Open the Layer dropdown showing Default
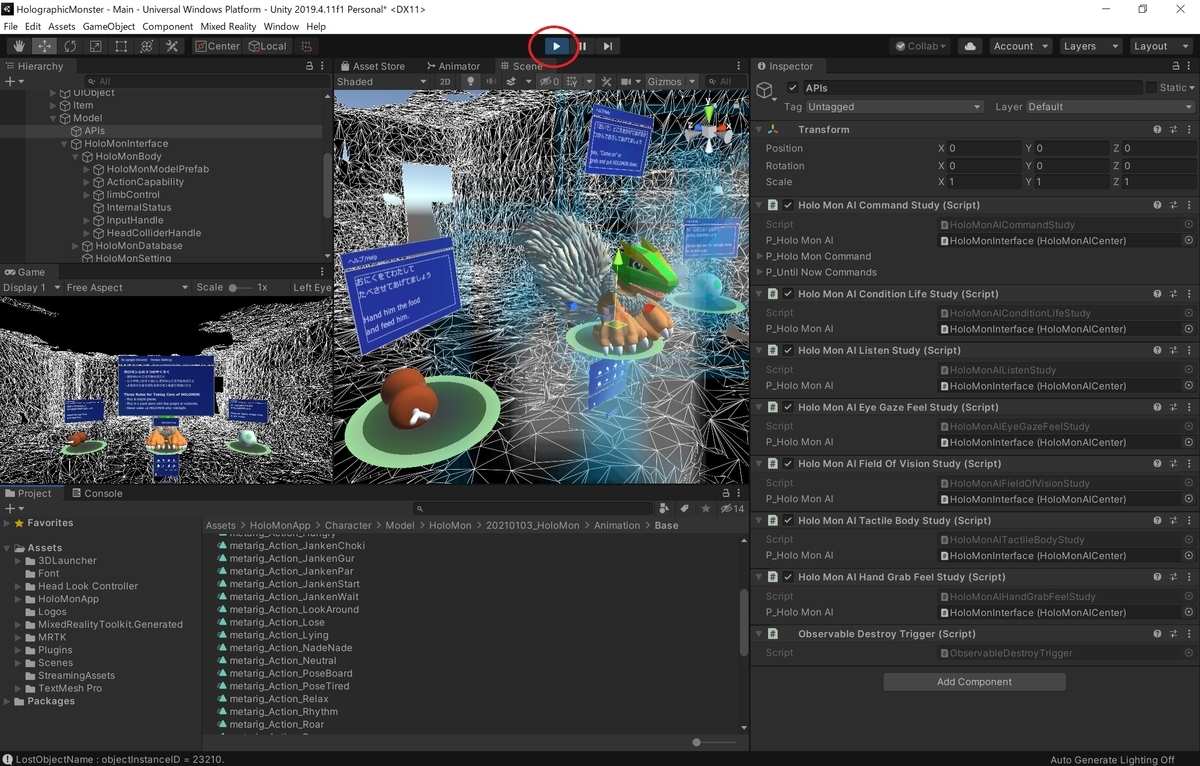 coord(1110,107)
